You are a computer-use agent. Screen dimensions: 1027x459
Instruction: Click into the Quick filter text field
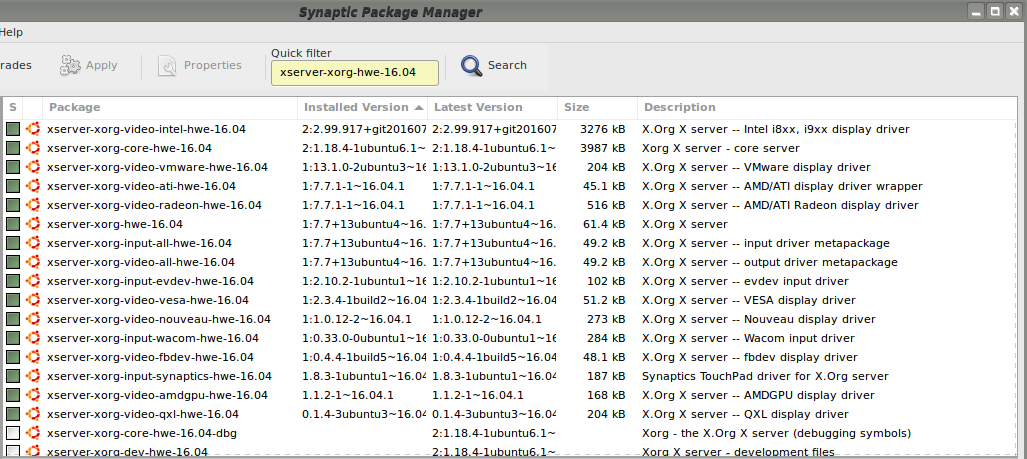355,73
